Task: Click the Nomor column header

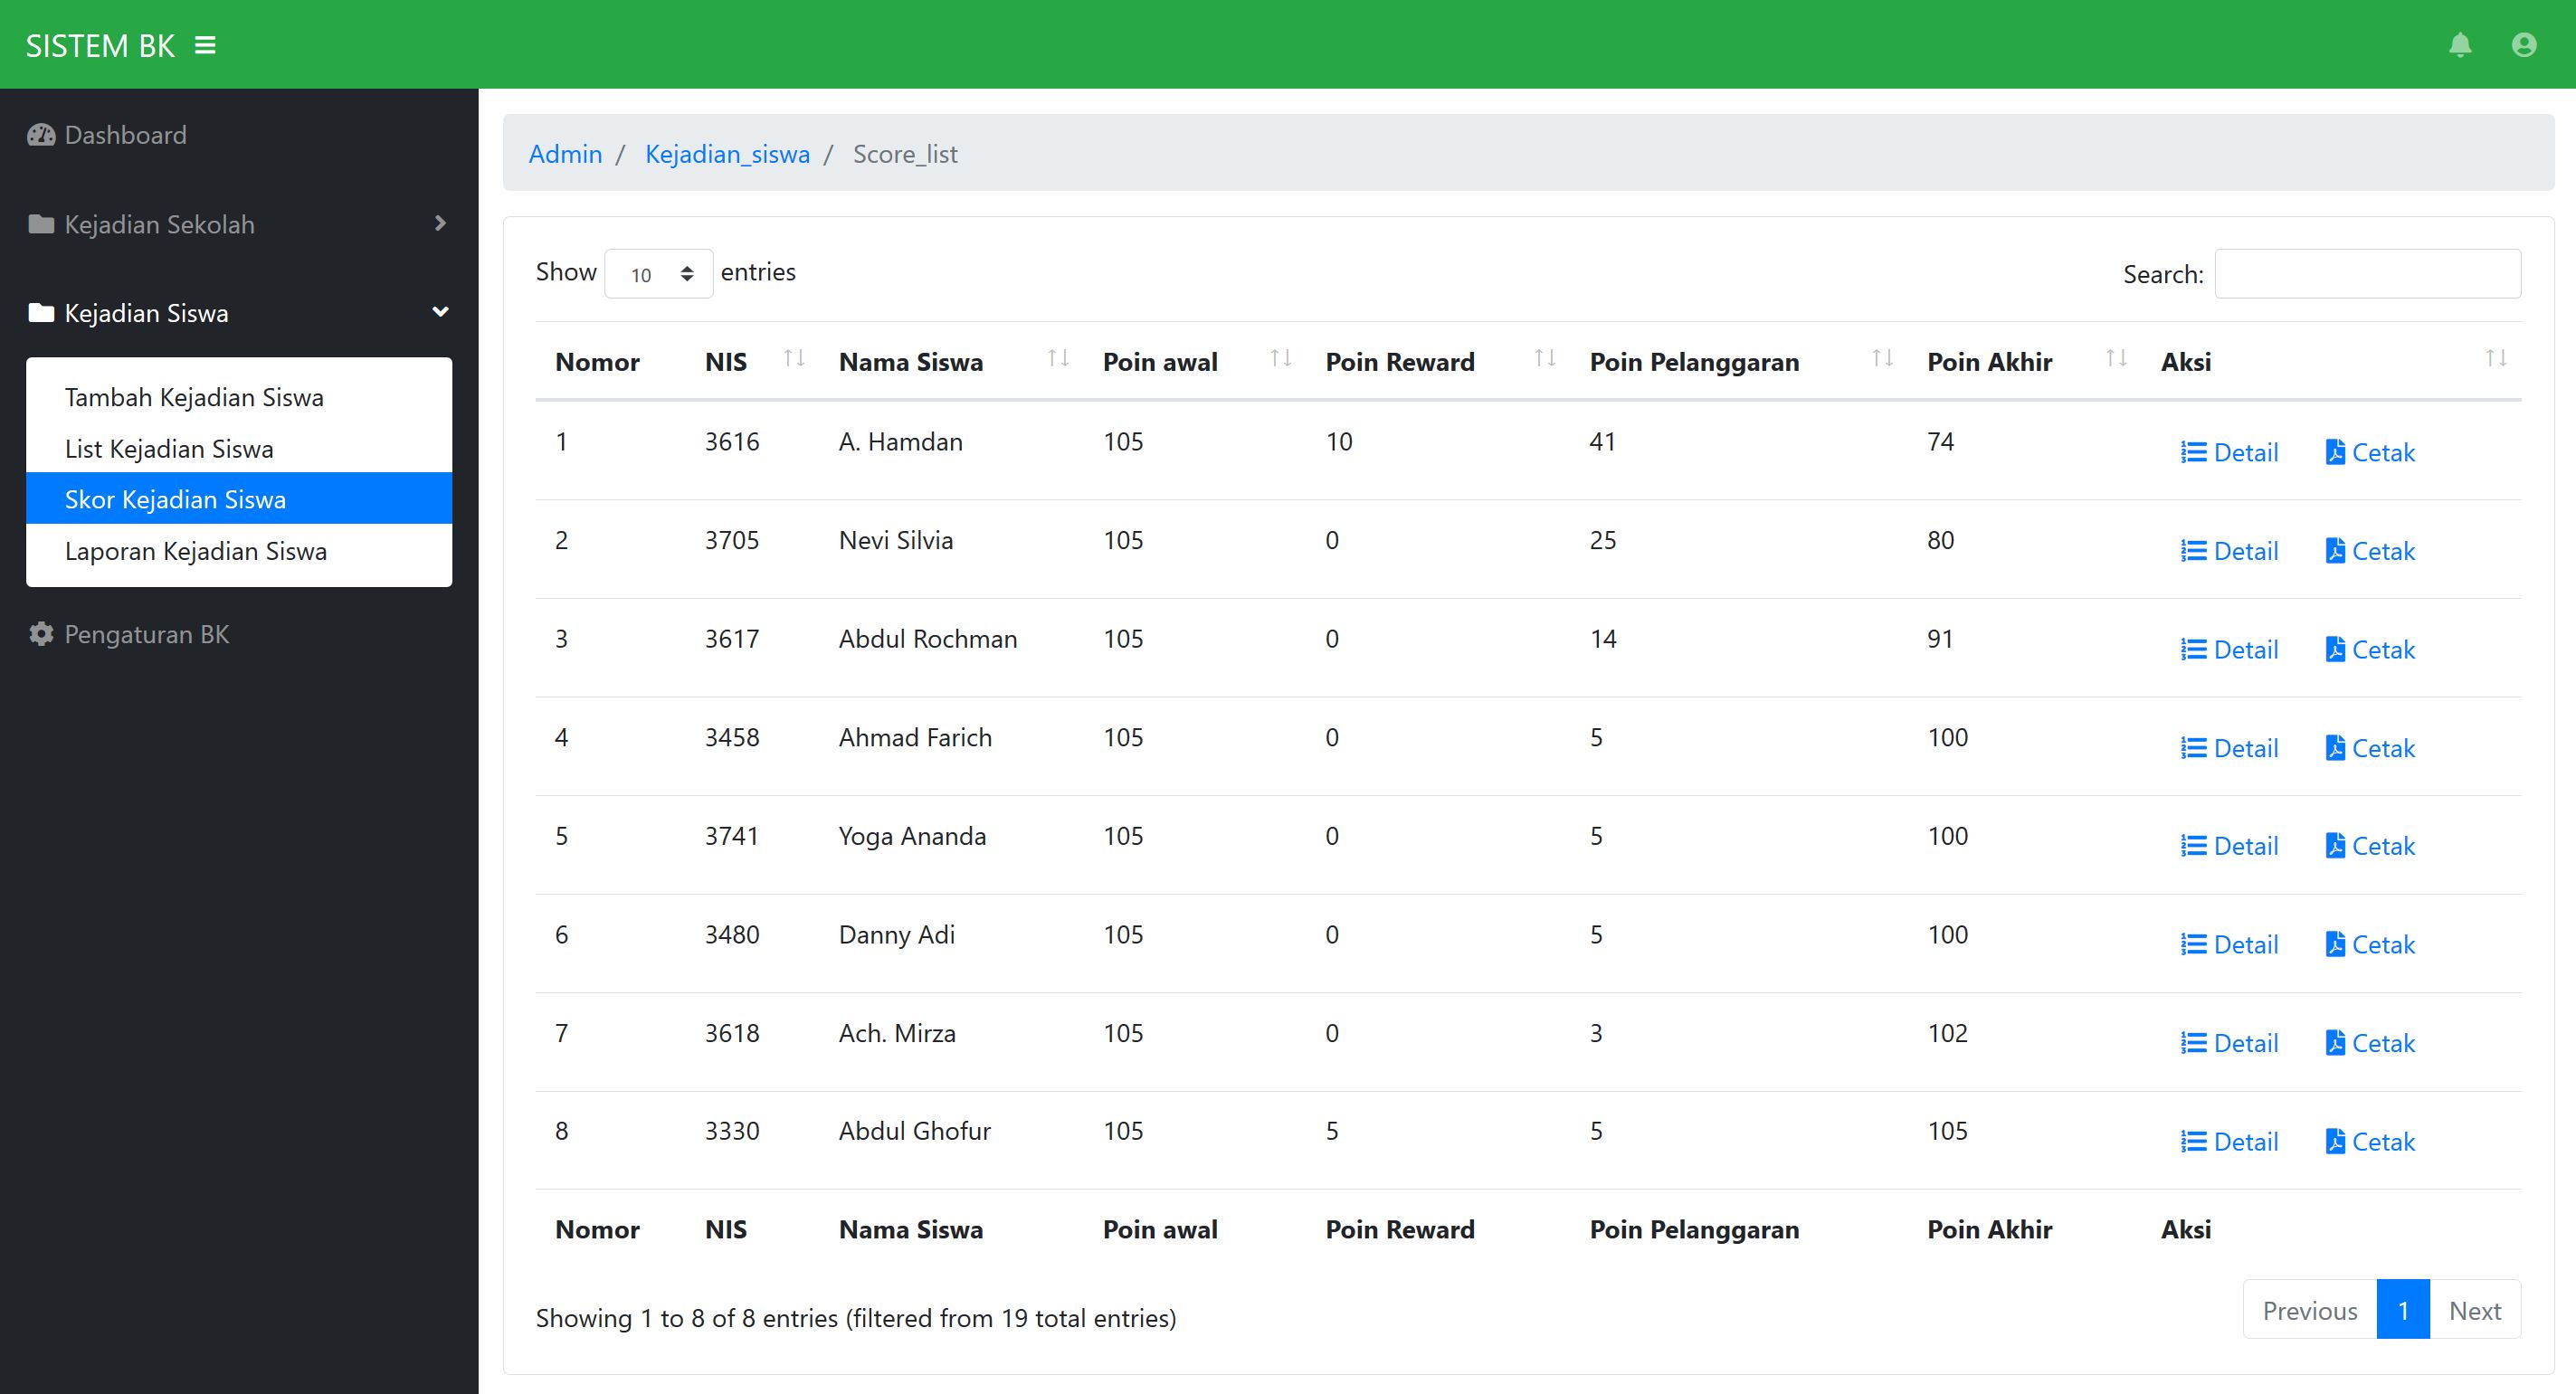Action: click(x=597, y=362)
